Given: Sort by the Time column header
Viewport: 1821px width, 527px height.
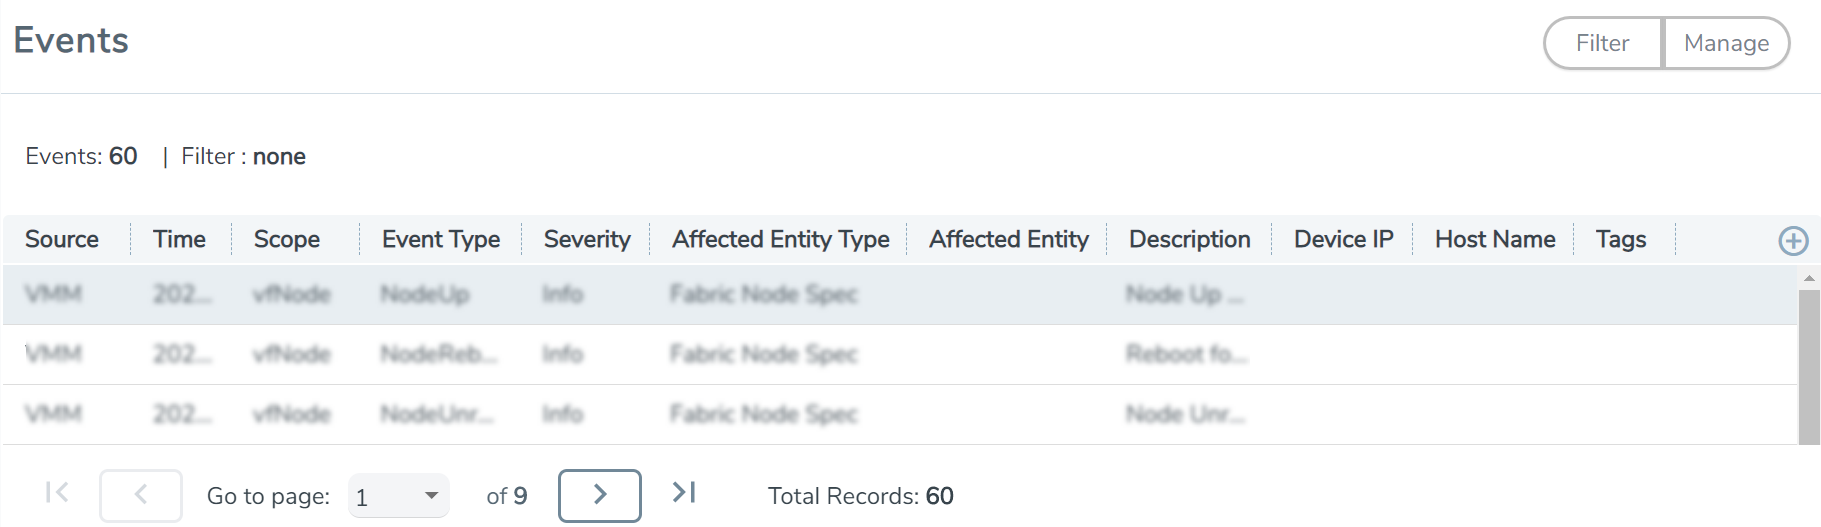Looking at the screenshot, I should [179, 239].
